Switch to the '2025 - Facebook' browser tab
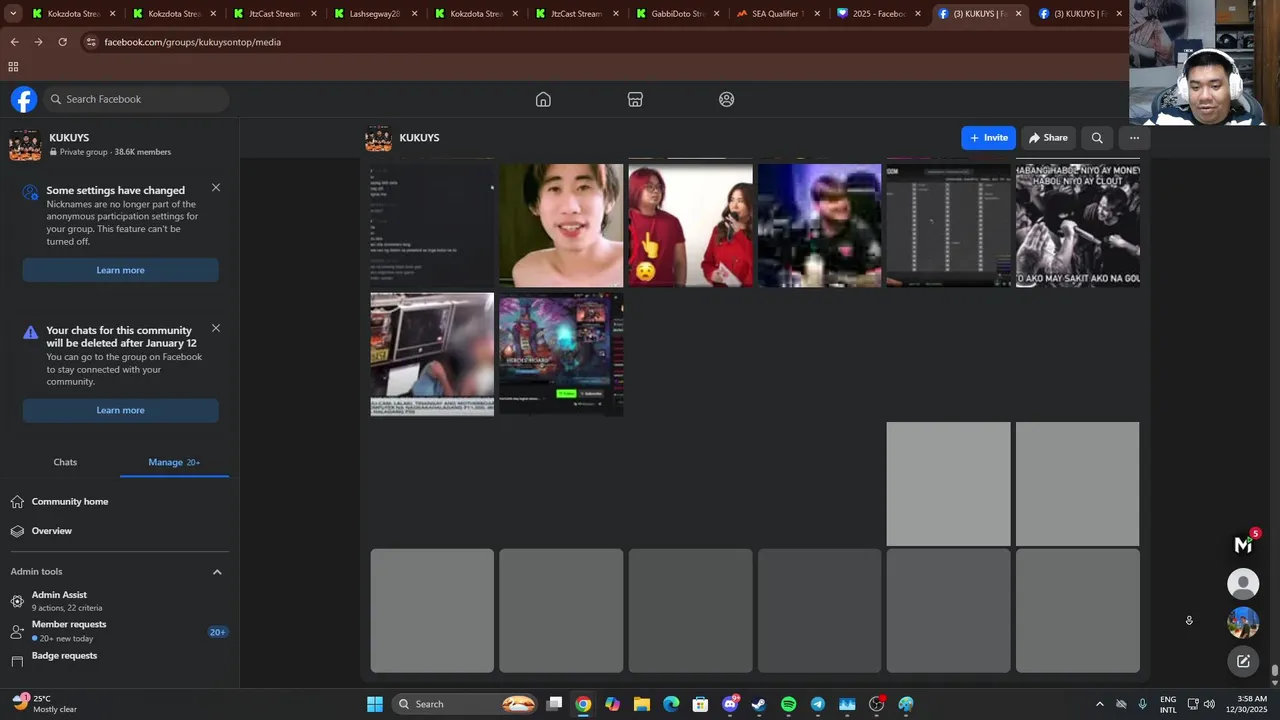Image resolution: width=1280 pixels, height=720 pixels. pos(879,14)
